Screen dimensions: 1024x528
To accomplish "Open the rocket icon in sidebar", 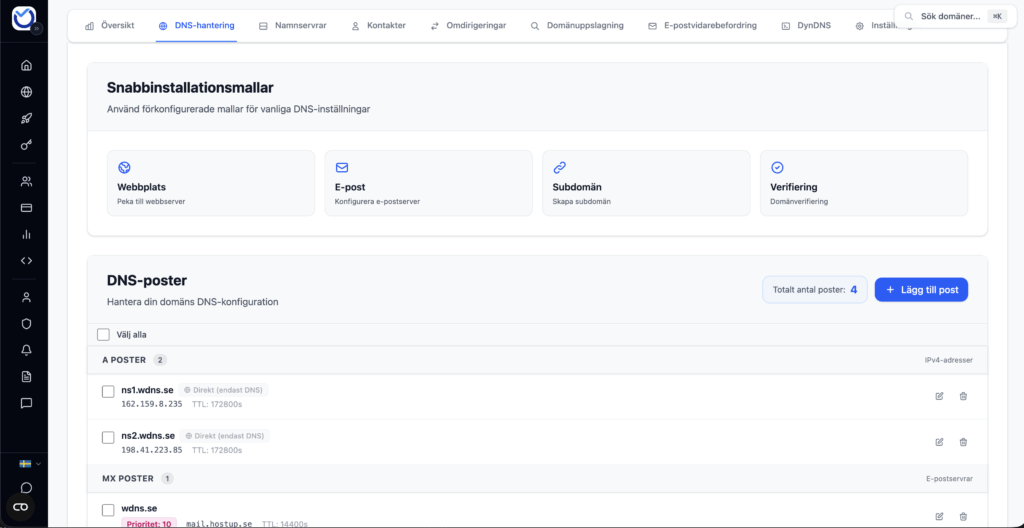I will (x=26, y=118).
